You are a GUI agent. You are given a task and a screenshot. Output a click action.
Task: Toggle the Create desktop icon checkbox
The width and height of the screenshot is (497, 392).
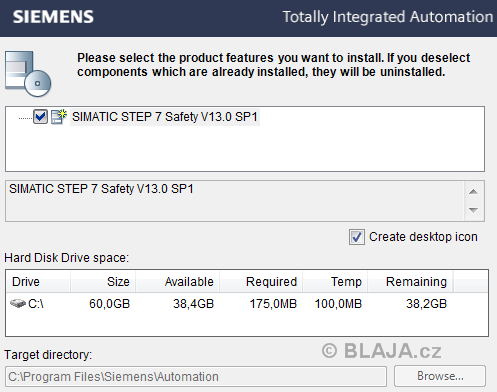coord(357,237)
